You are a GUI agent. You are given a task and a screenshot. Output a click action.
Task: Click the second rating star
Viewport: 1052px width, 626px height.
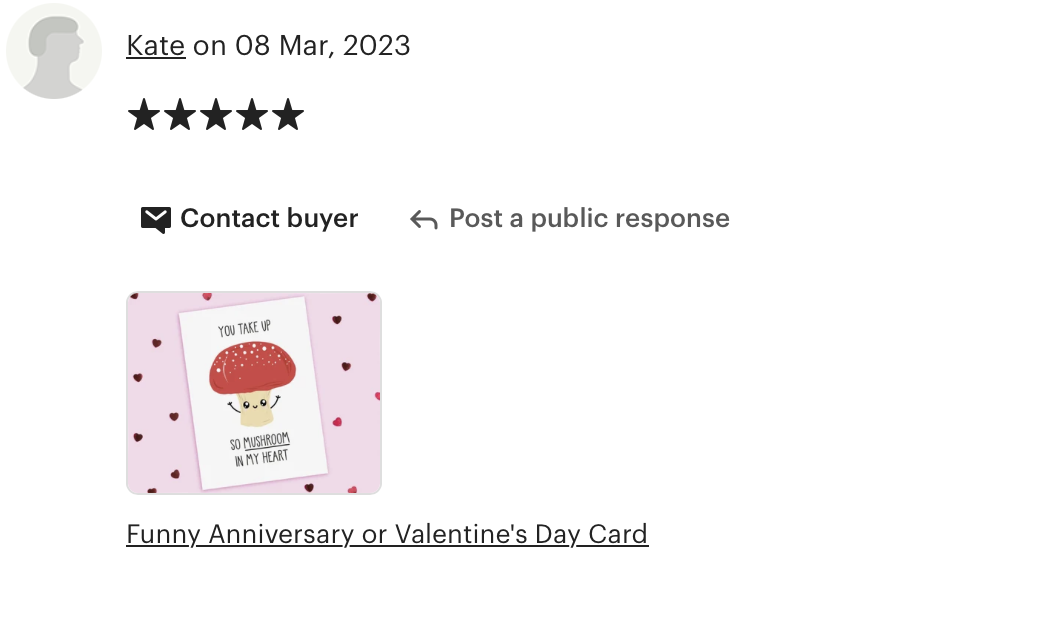coord(180,114)
